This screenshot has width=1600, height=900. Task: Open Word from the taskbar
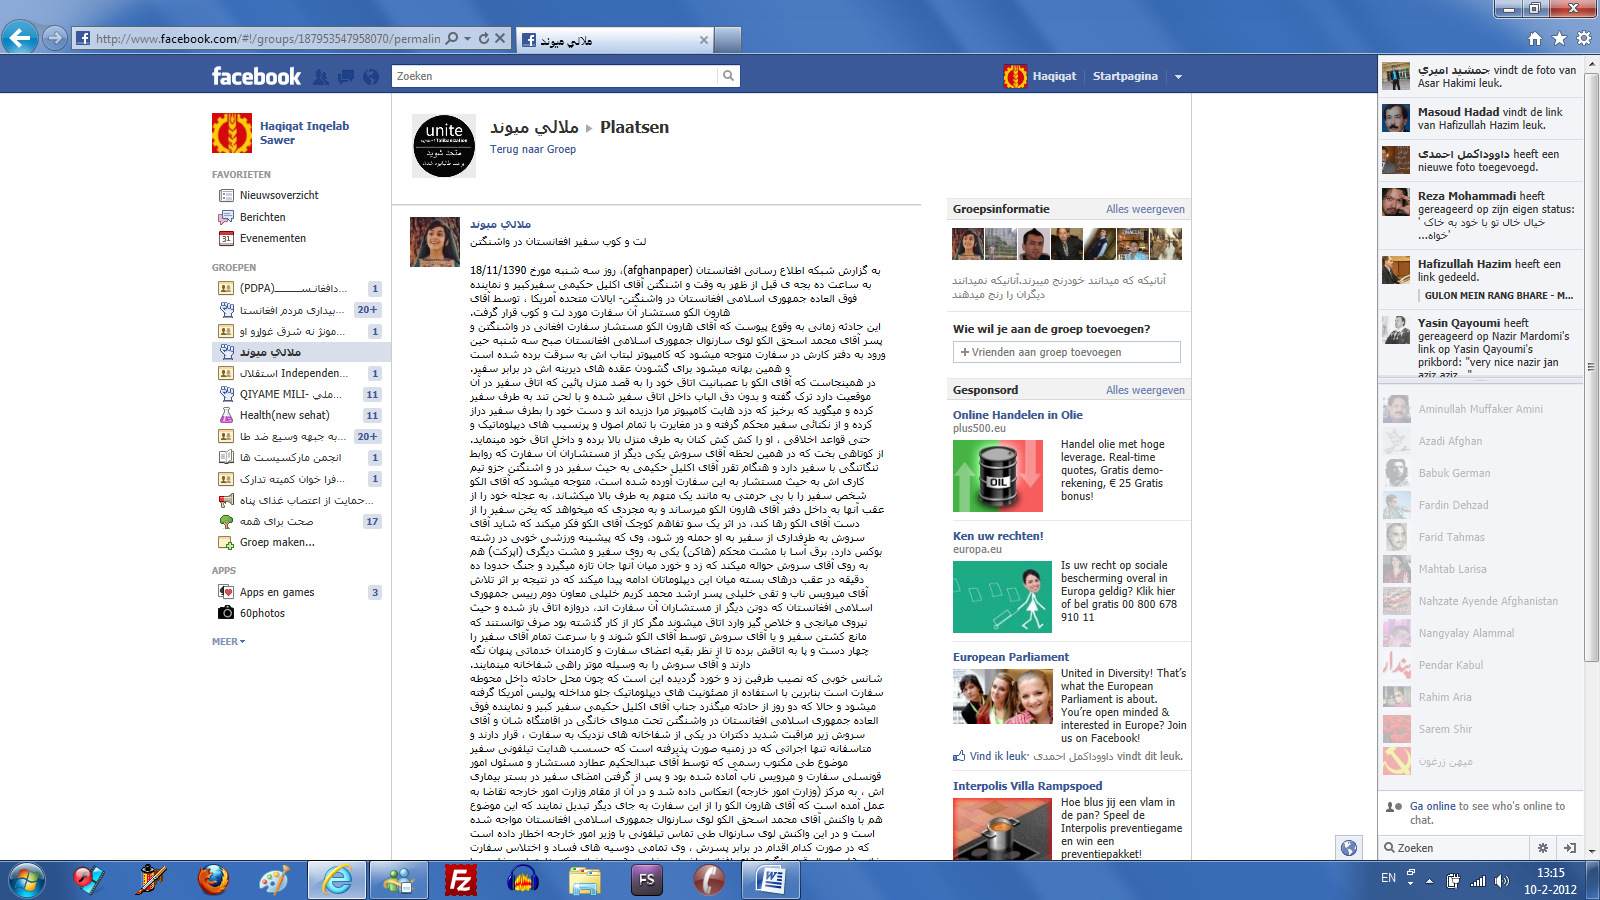tap(771, 880)
